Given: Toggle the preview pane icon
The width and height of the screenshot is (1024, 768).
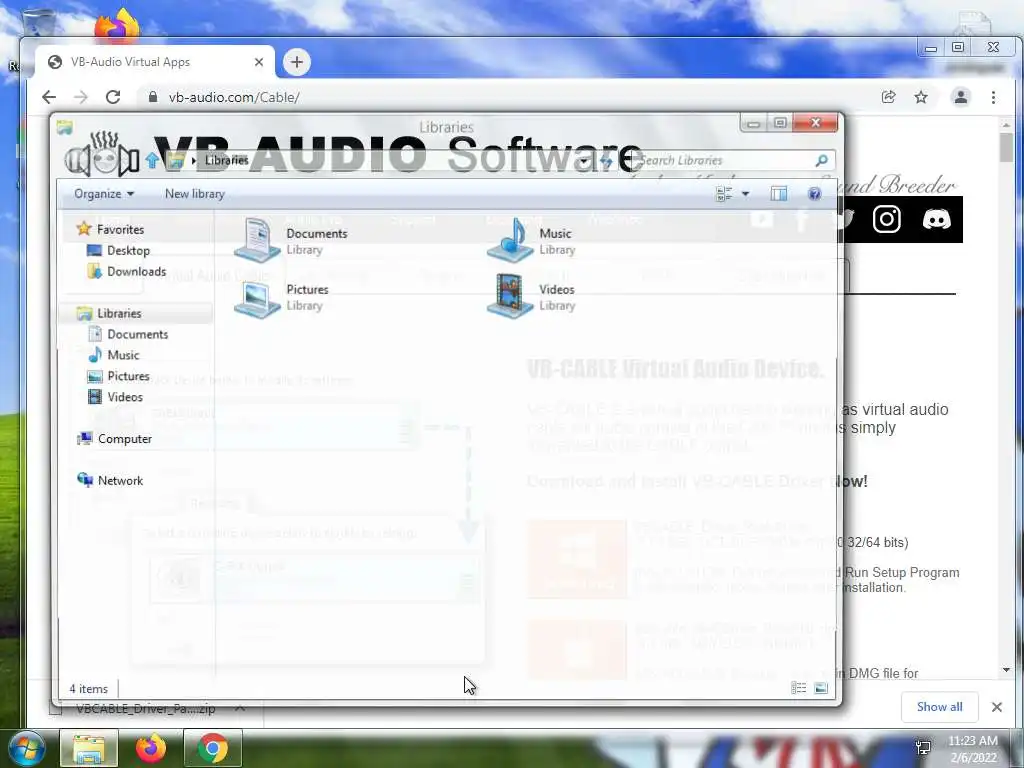Looking at the screenshot, I should (x=778, y=193).
